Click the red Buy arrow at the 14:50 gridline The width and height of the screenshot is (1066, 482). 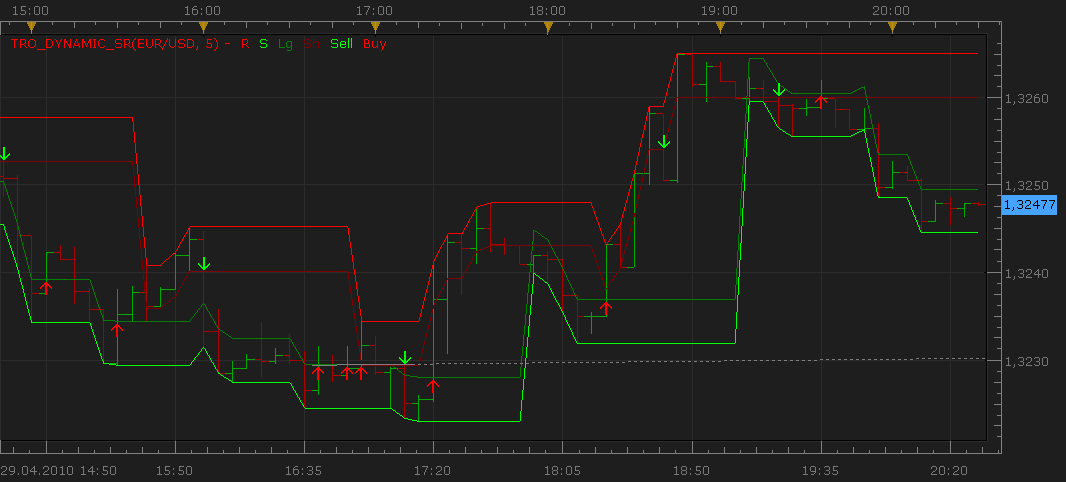tap(46, 288)
